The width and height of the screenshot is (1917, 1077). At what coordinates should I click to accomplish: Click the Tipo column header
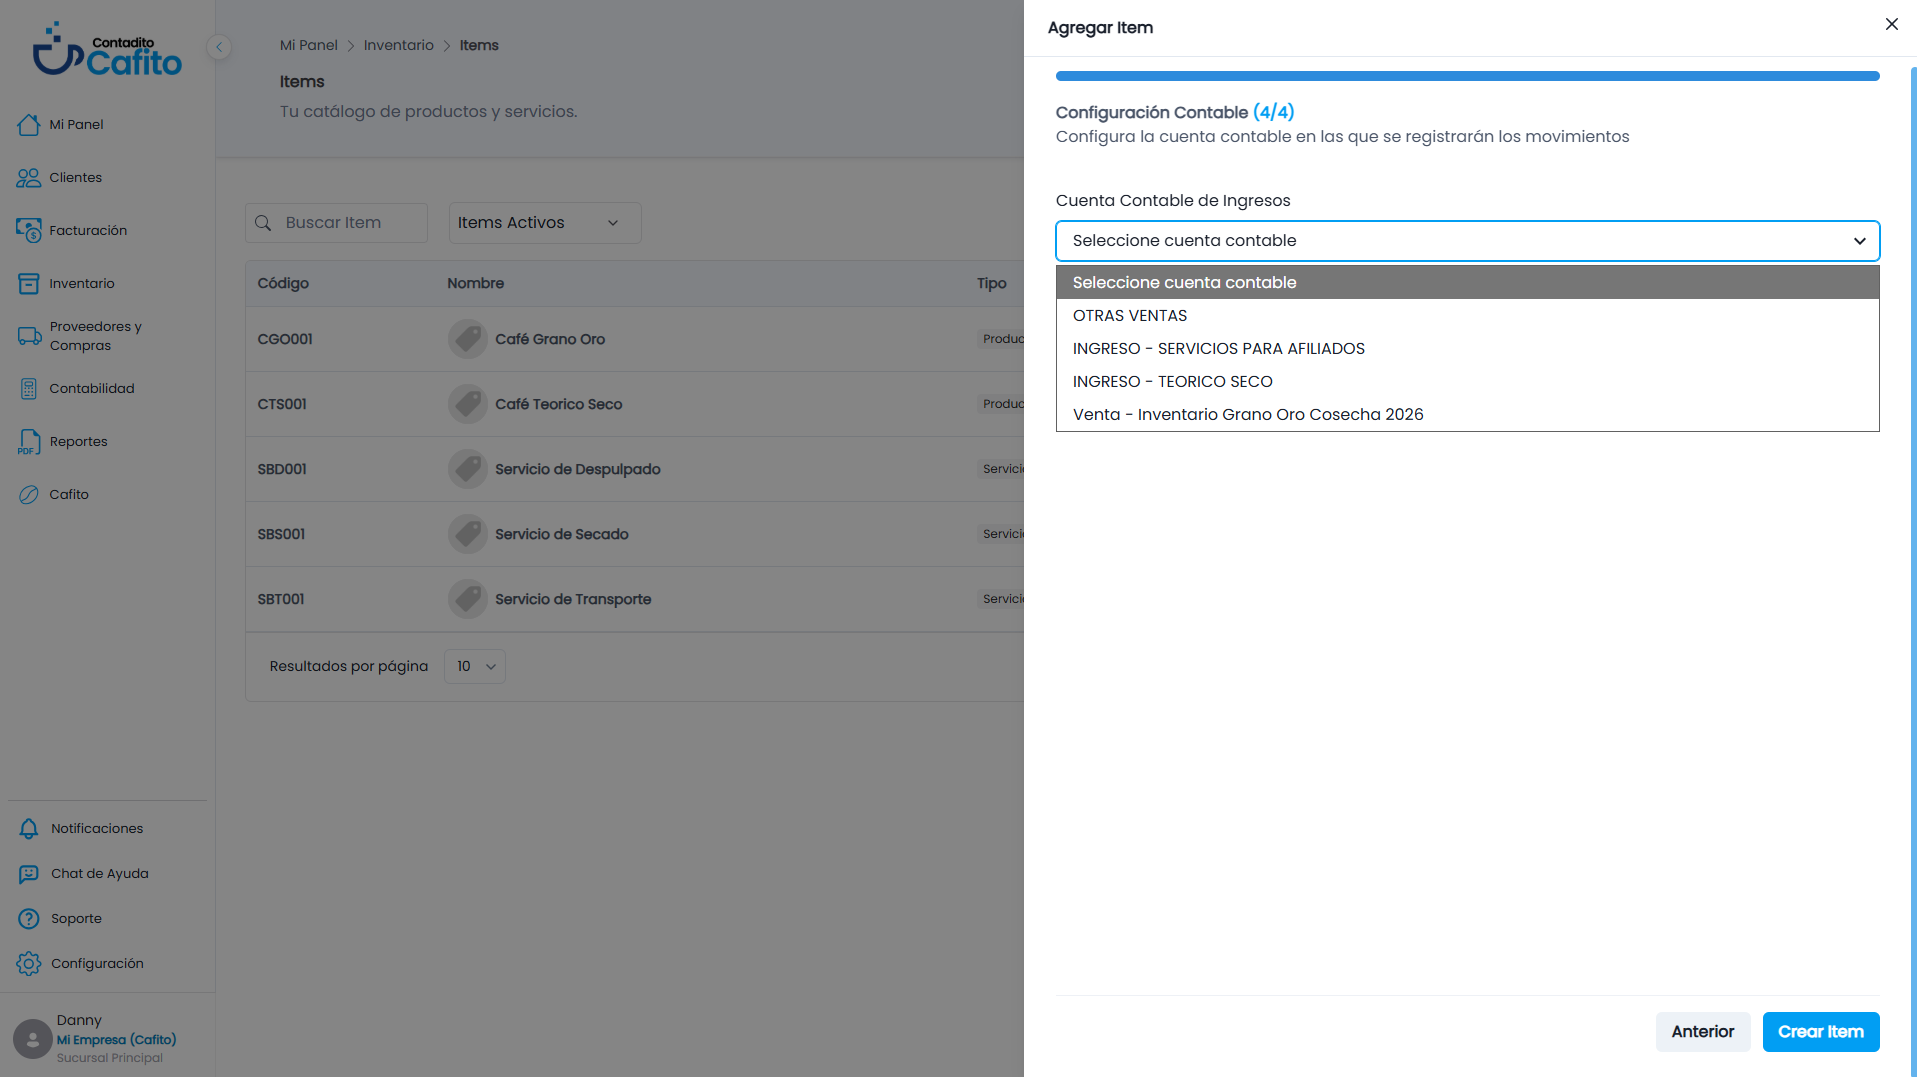tap(991, 283)
